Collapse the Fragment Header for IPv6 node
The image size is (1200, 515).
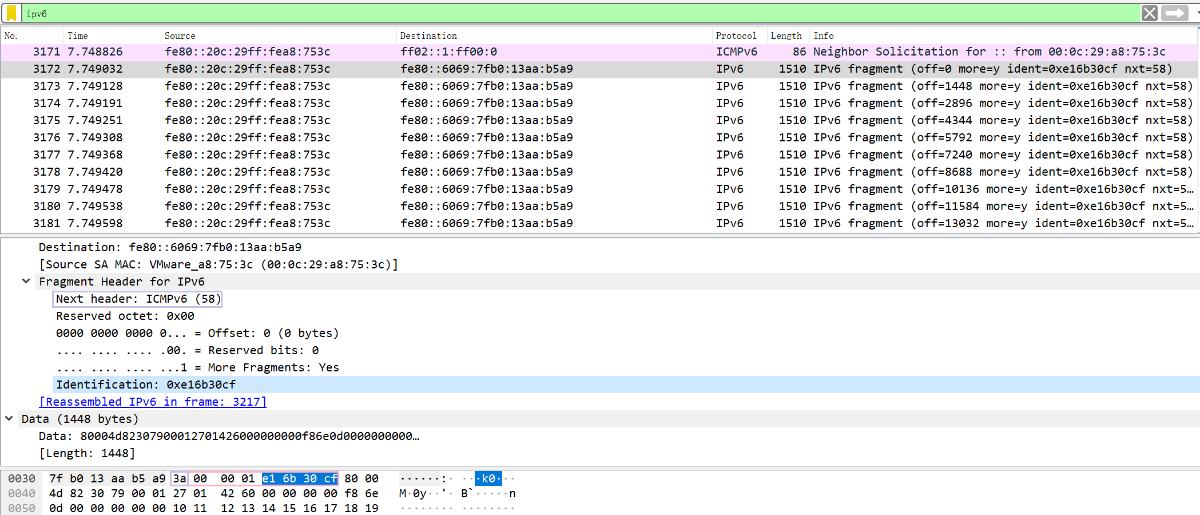(26, 282)
